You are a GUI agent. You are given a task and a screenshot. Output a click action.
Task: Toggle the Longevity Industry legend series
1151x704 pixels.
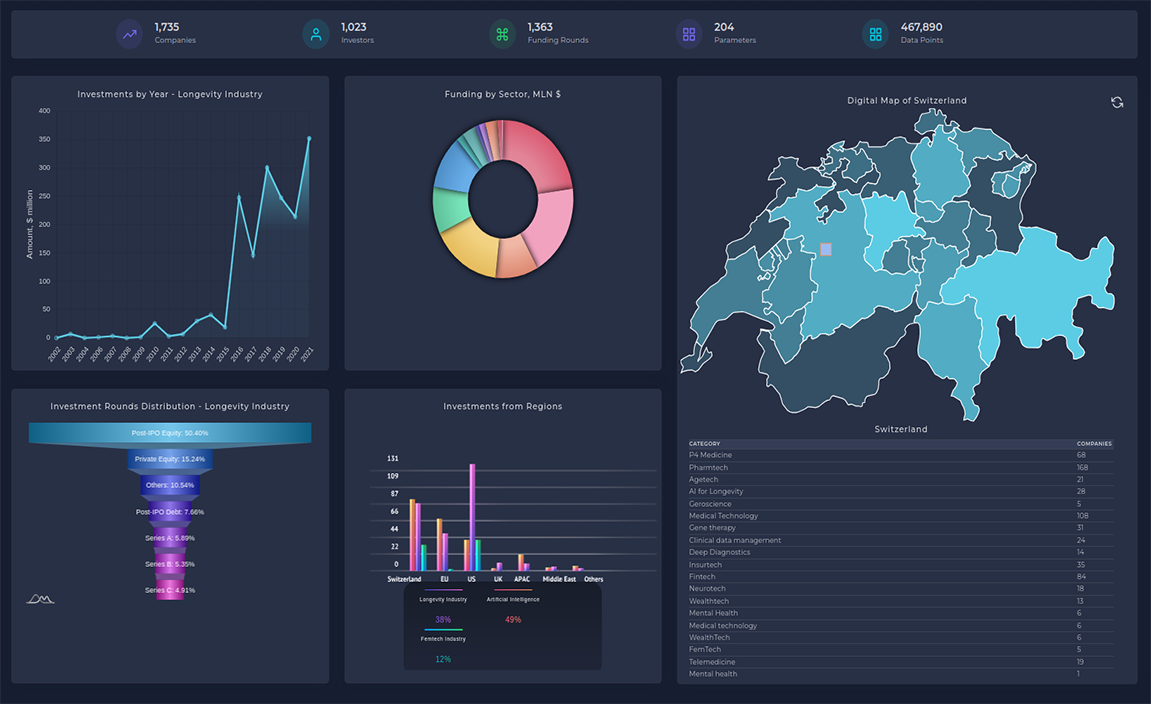(x=443, y=599)
